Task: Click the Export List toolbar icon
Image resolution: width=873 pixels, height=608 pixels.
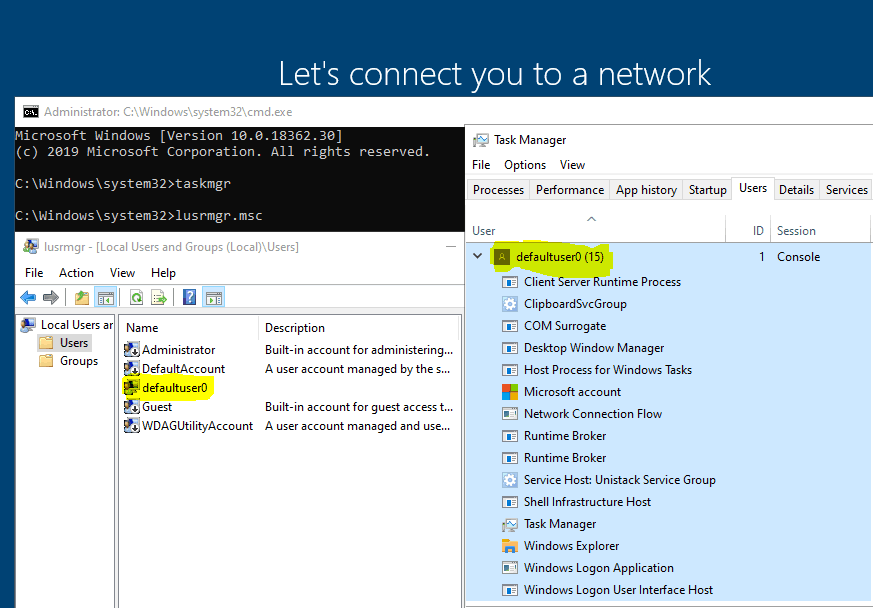Action: 159,298
